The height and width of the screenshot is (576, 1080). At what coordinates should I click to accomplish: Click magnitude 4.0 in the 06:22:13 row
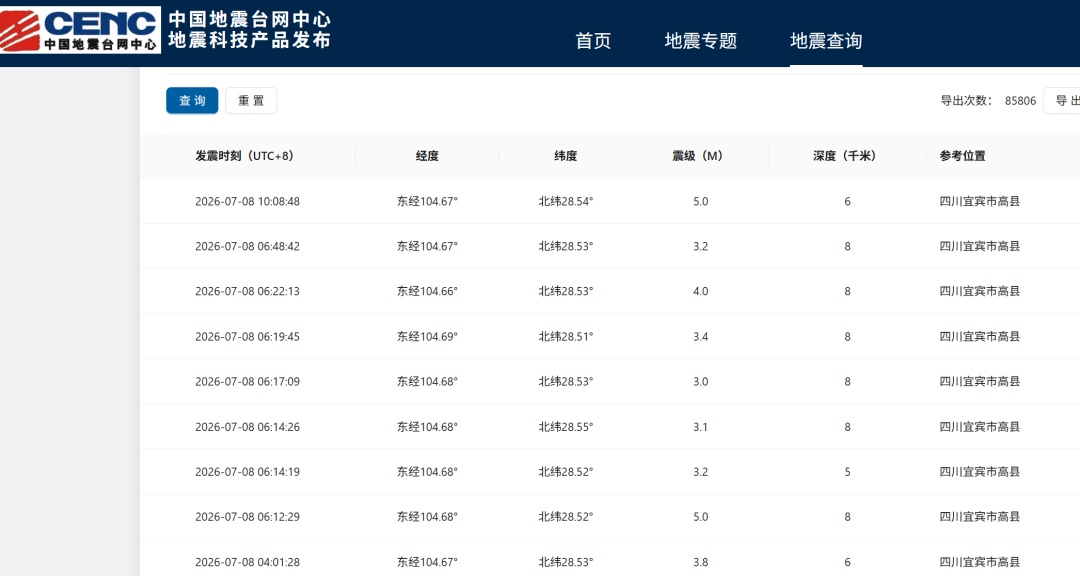[700, 291]
